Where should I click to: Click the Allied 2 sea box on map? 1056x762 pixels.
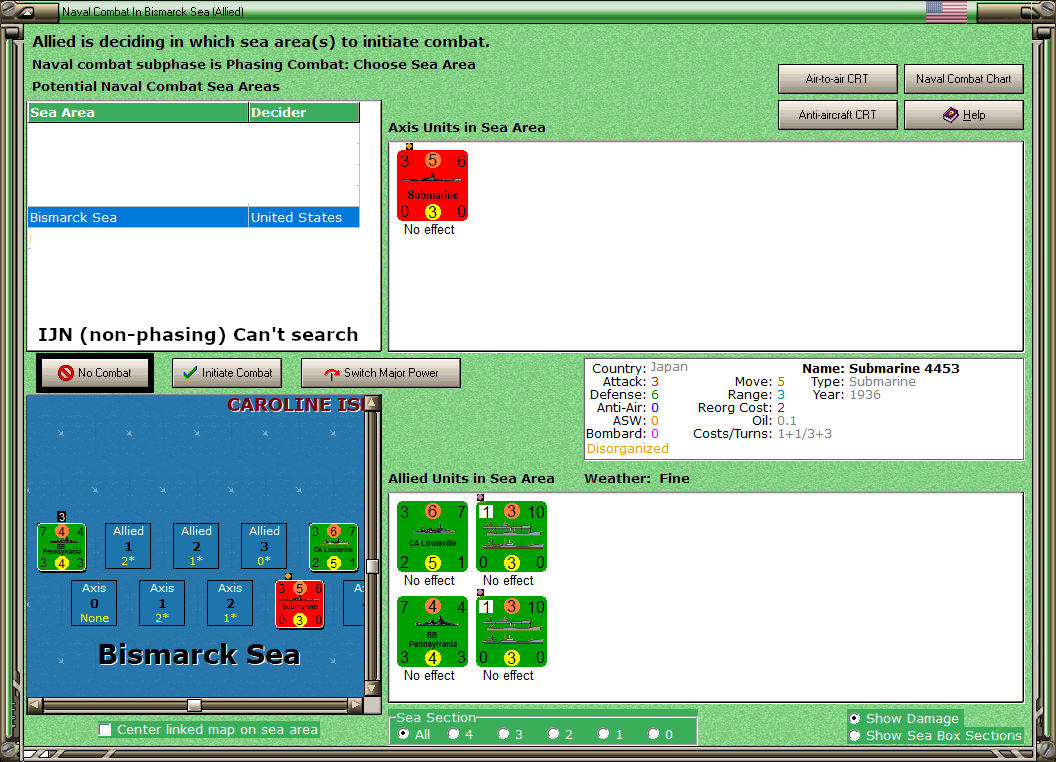click(196, 546)
